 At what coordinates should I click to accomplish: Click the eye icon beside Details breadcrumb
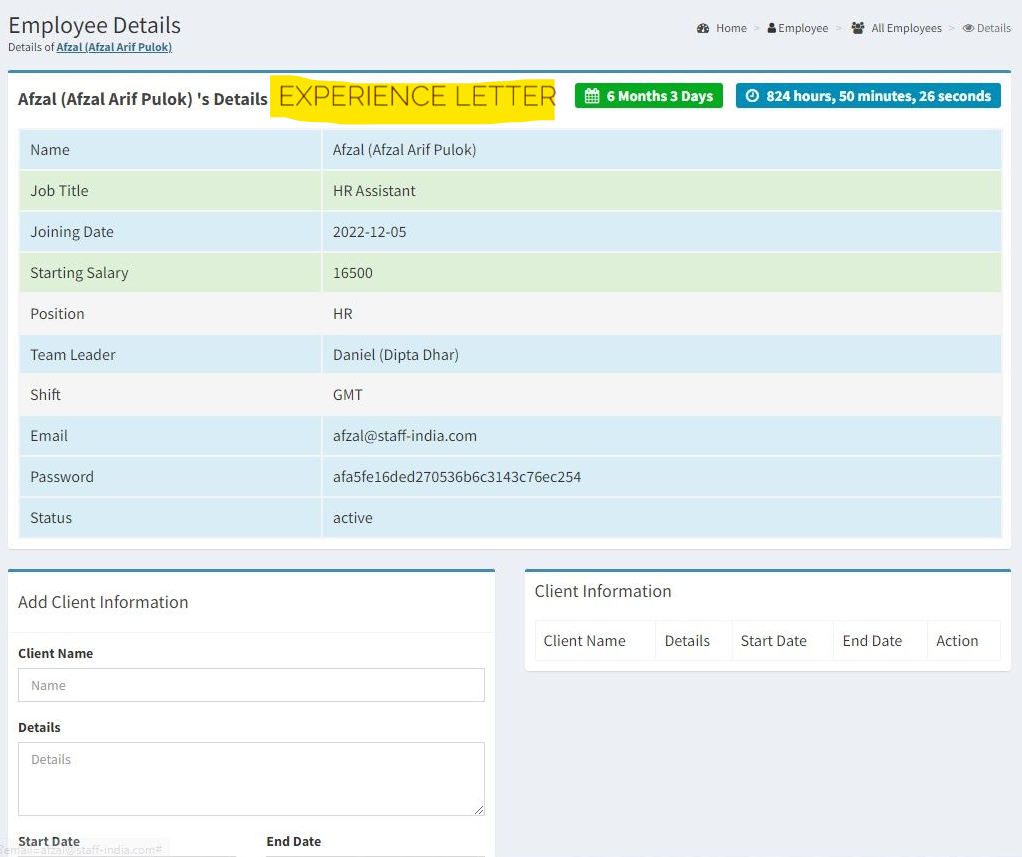pos(968,28)
